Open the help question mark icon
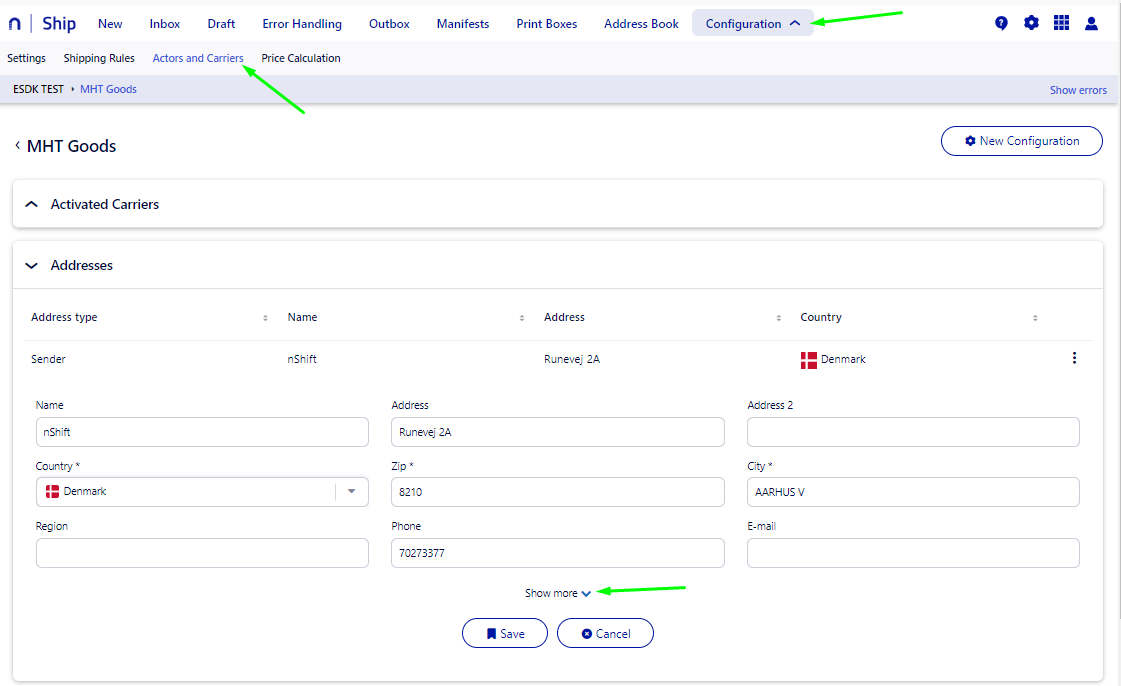1121x686 pixels. click(x=1001, y=23)
